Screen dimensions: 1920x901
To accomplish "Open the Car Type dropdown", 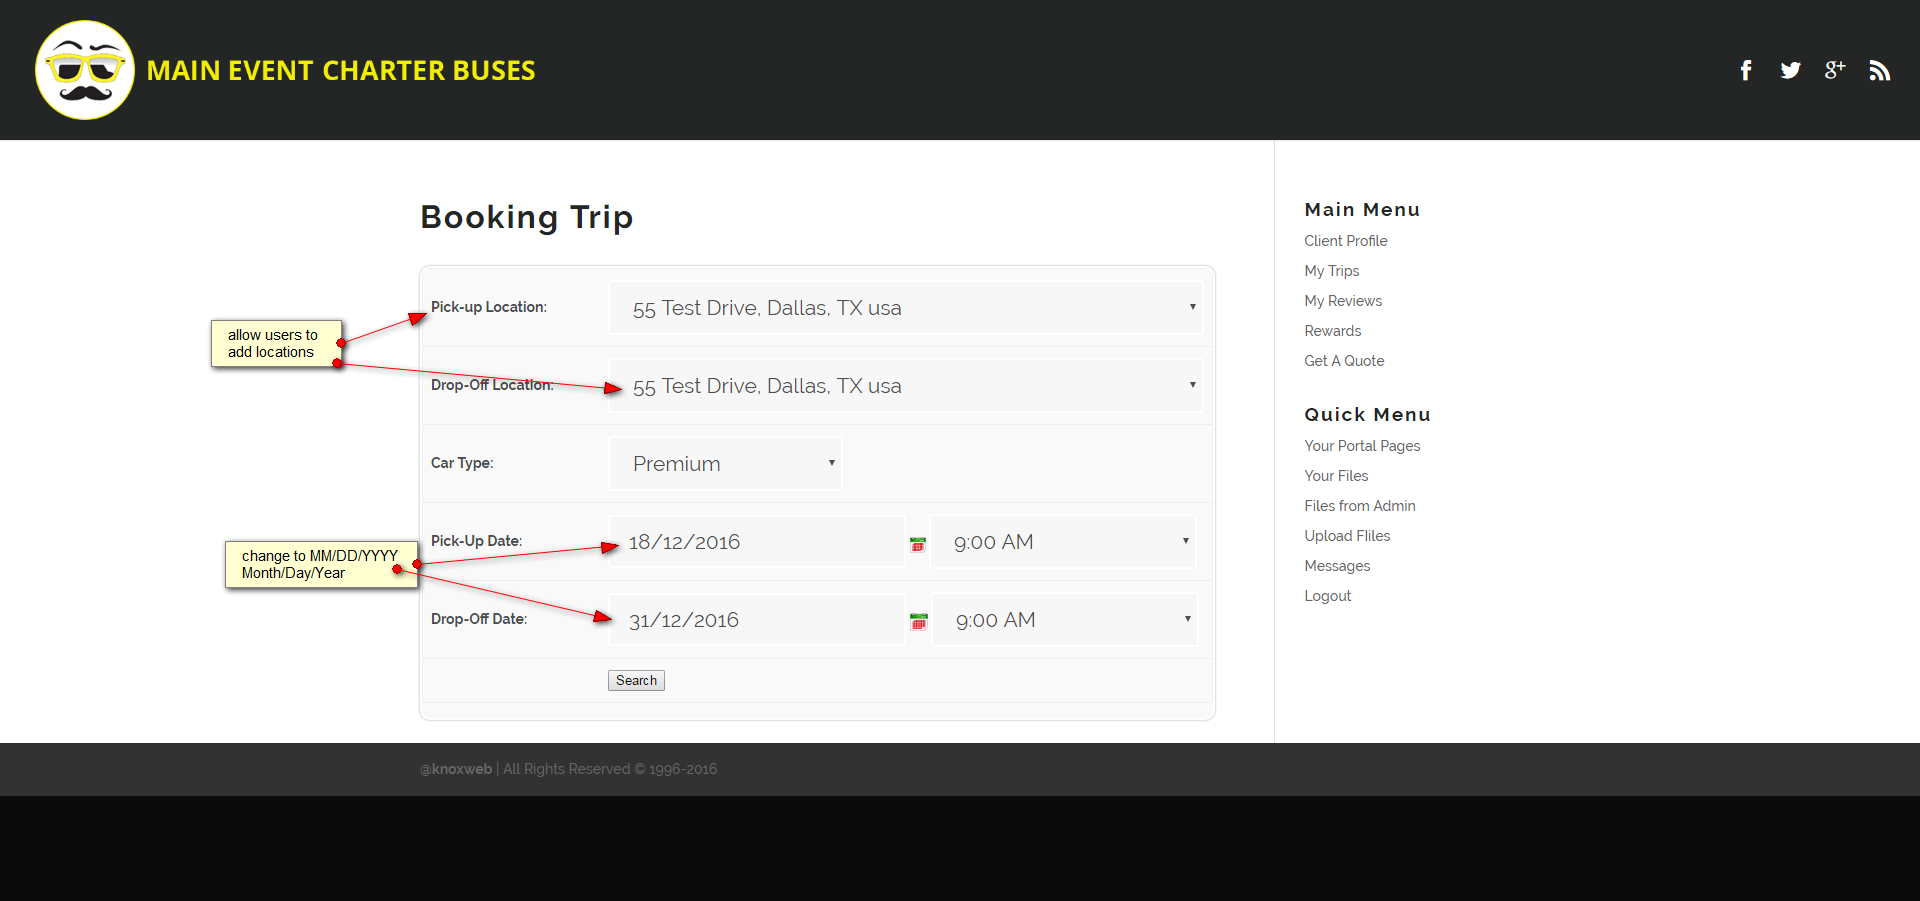I will [725, 464].
